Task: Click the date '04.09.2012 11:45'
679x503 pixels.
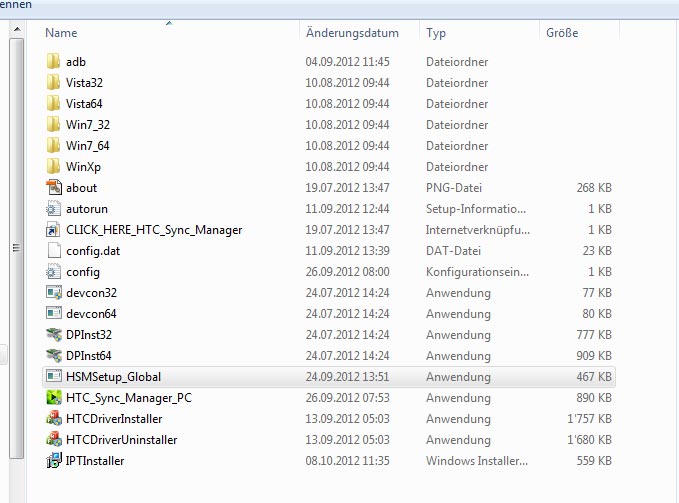Action: 347,62
